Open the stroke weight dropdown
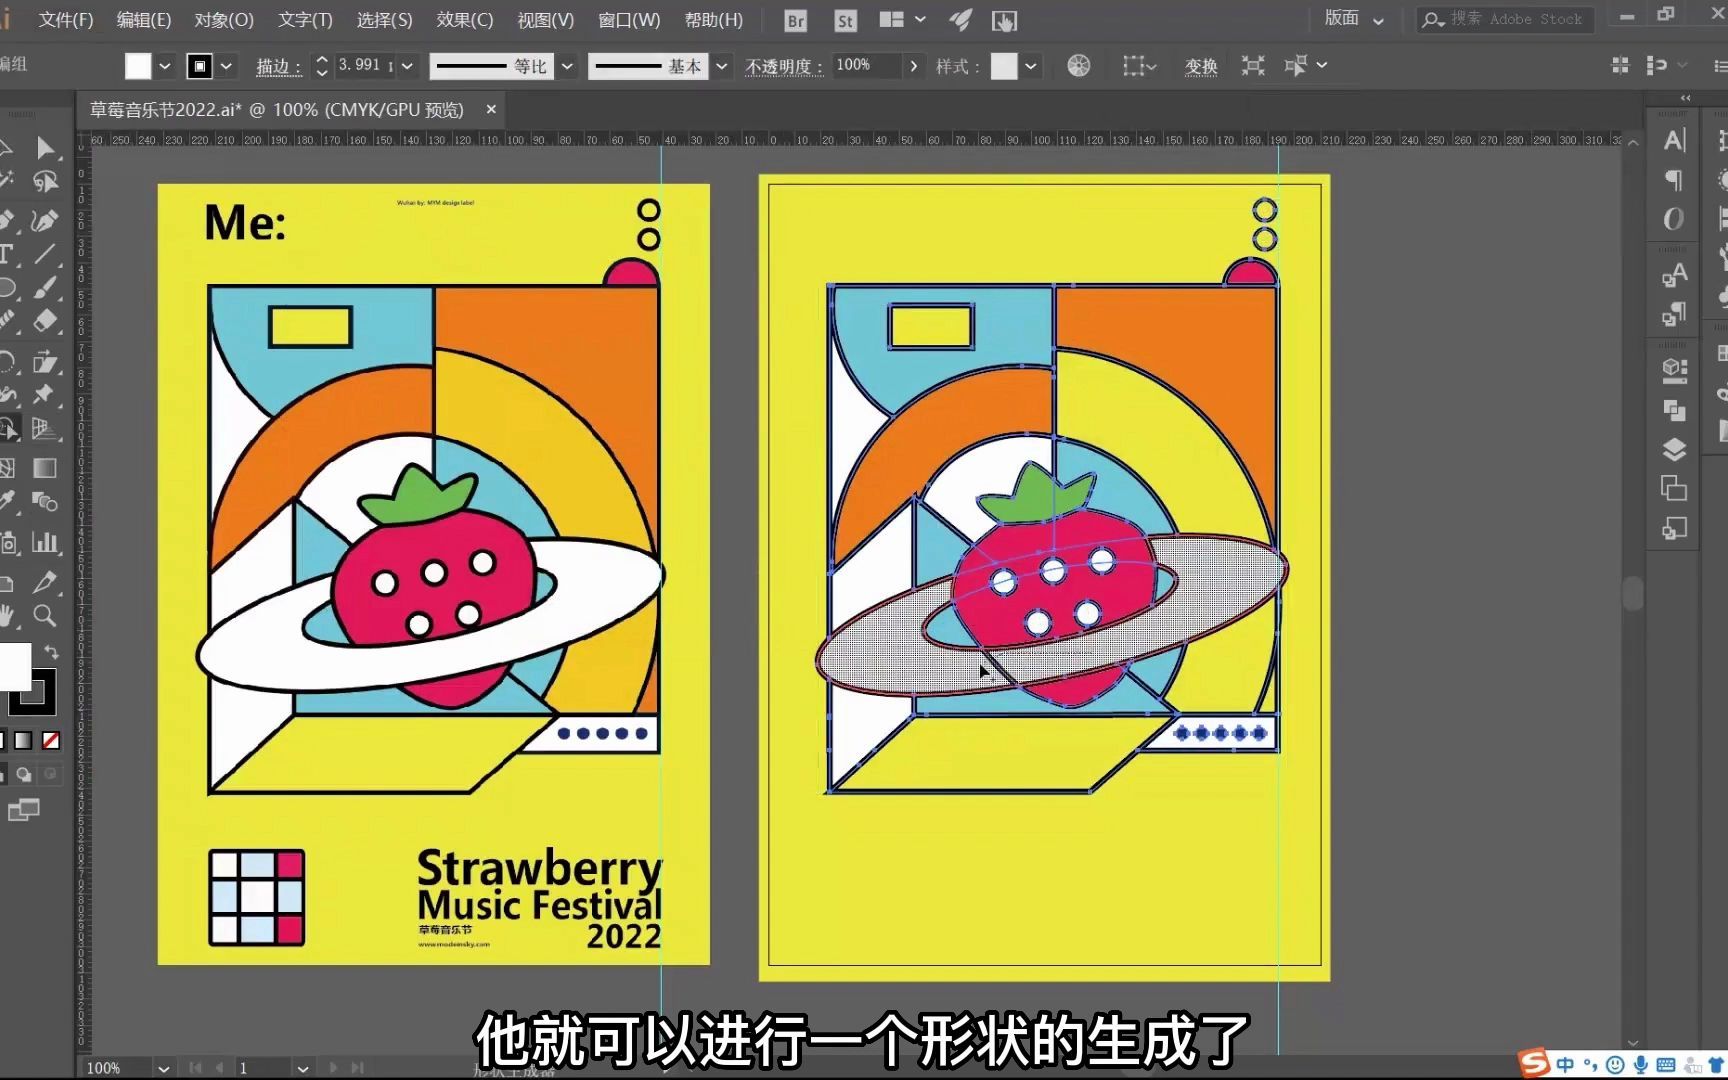Screen dimensions: 1728x1080 pos(407,66)
